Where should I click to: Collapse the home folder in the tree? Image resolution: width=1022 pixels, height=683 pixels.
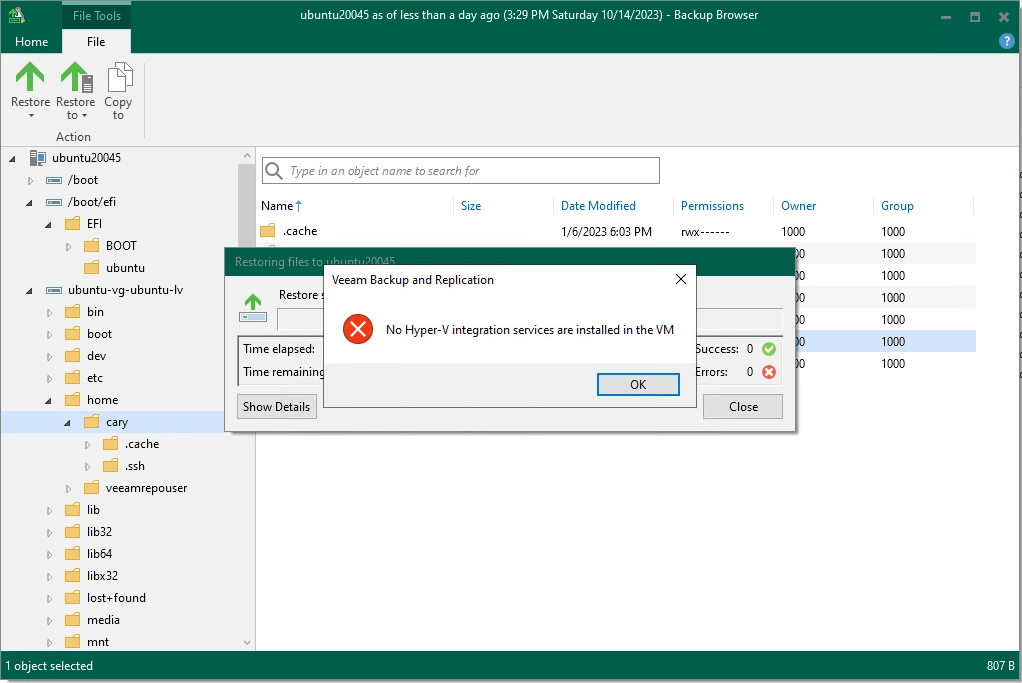(47, 399)
